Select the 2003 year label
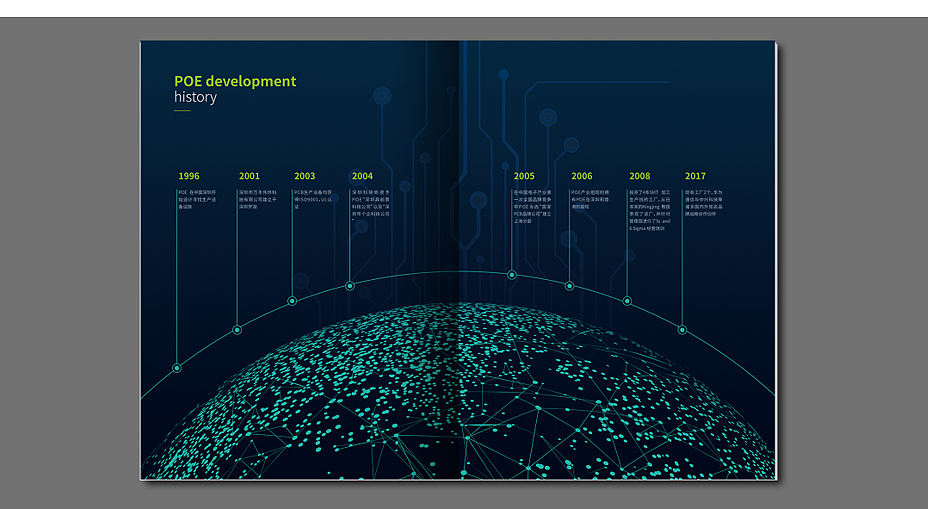The height and width of the screenshot is (509, 928). [305, 176]
